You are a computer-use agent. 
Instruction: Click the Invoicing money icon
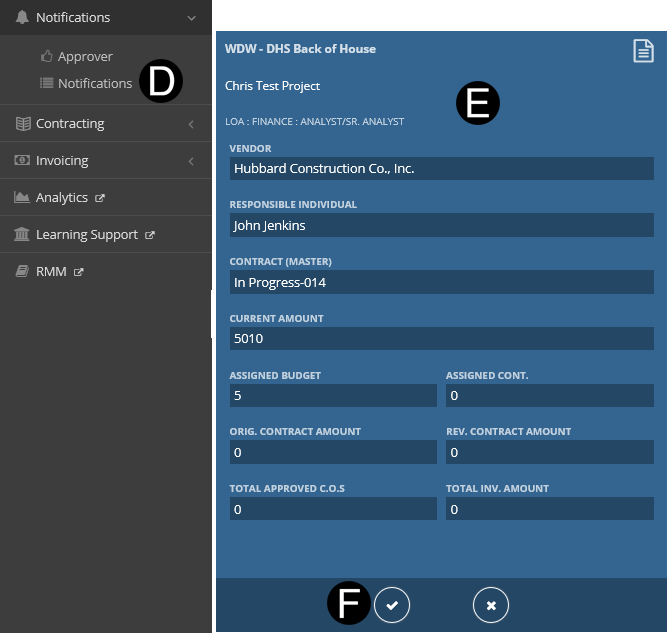(x=22, y=161)
